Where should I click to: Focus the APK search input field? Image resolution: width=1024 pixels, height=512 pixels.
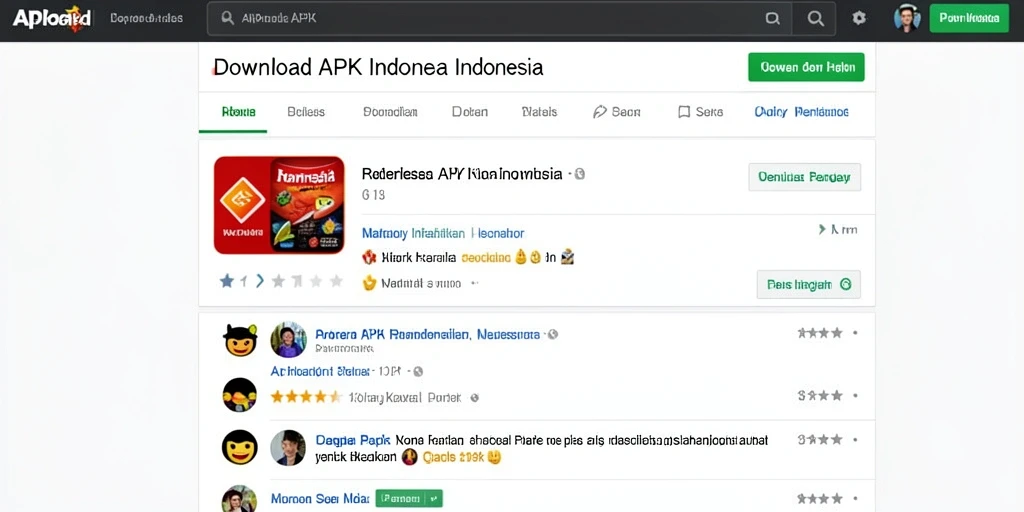click(499, 18)
